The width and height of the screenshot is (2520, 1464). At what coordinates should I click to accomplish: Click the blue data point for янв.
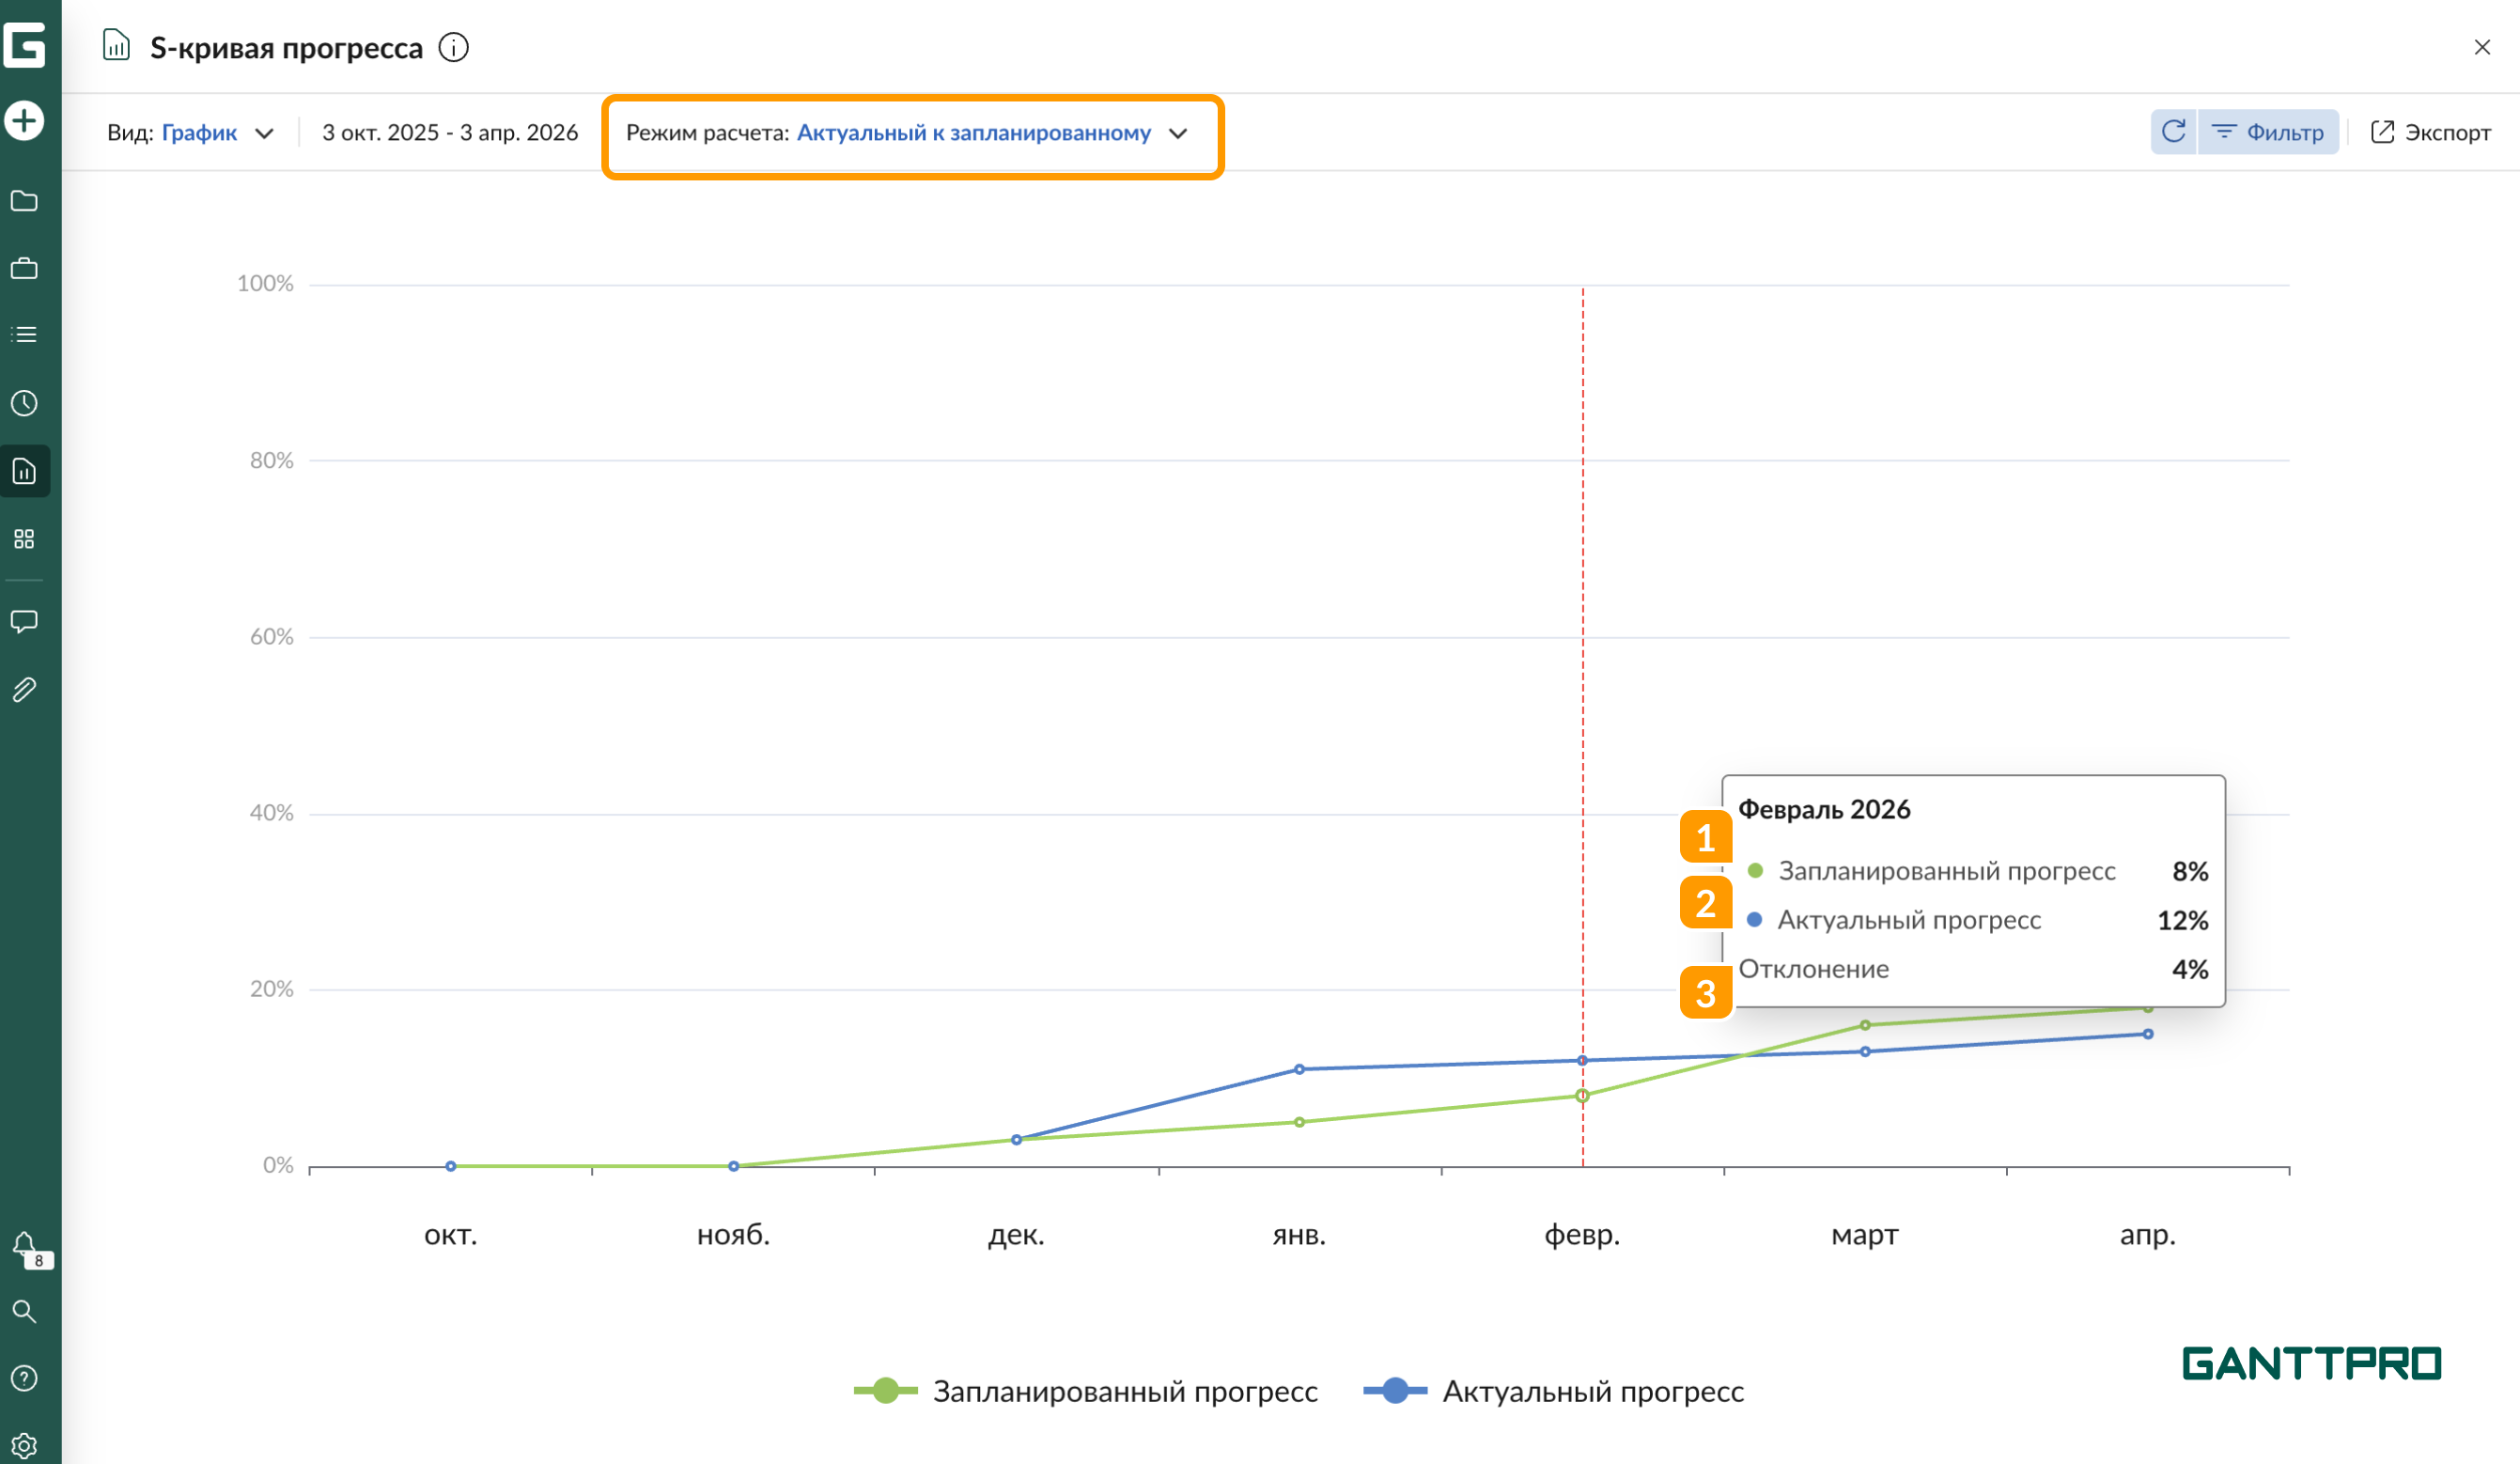[x=1299, y=1069]
